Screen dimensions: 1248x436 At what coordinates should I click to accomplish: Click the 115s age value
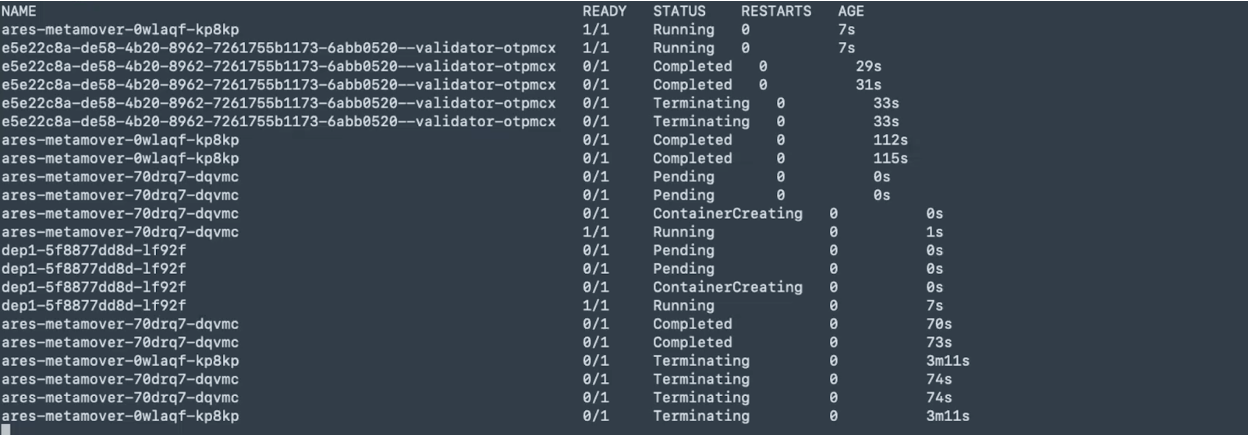tap(890, 158)
